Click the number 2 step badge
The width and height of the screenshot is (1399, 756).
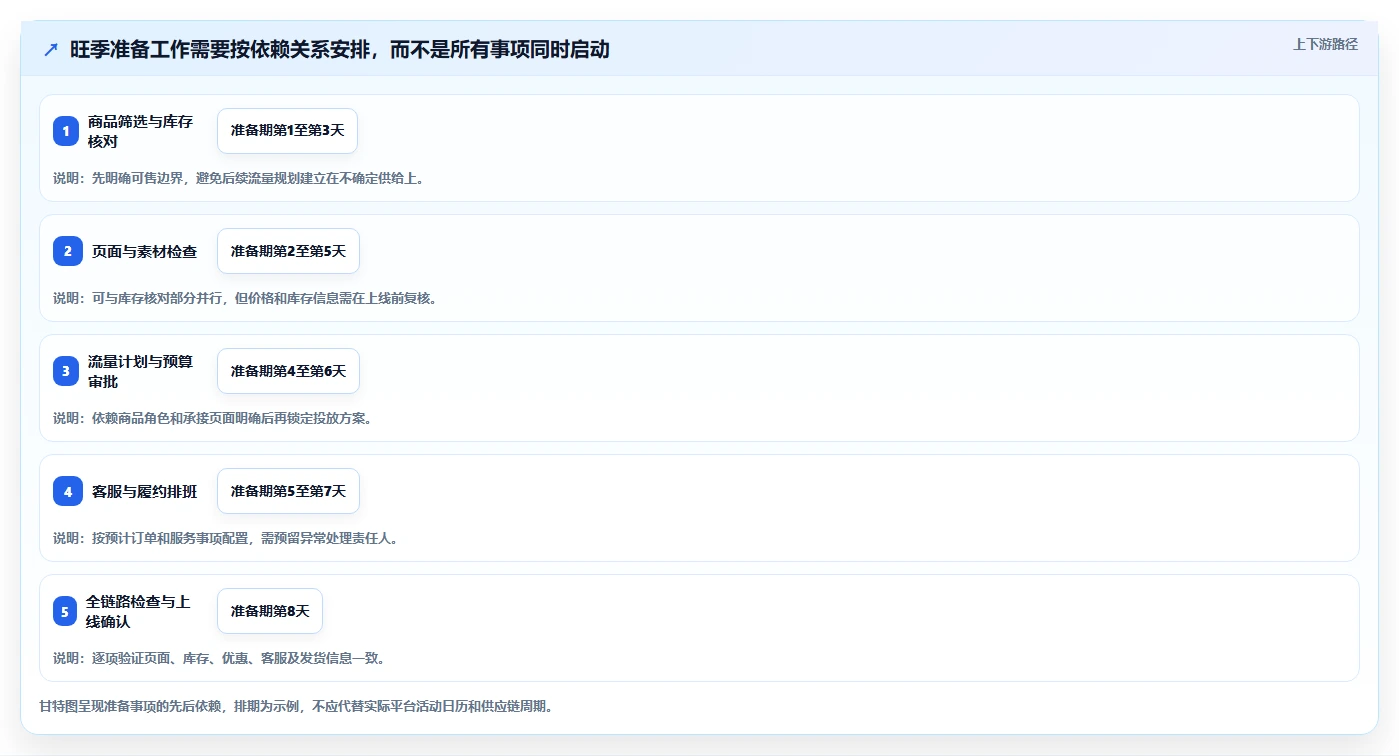click(x=68, y=251)
